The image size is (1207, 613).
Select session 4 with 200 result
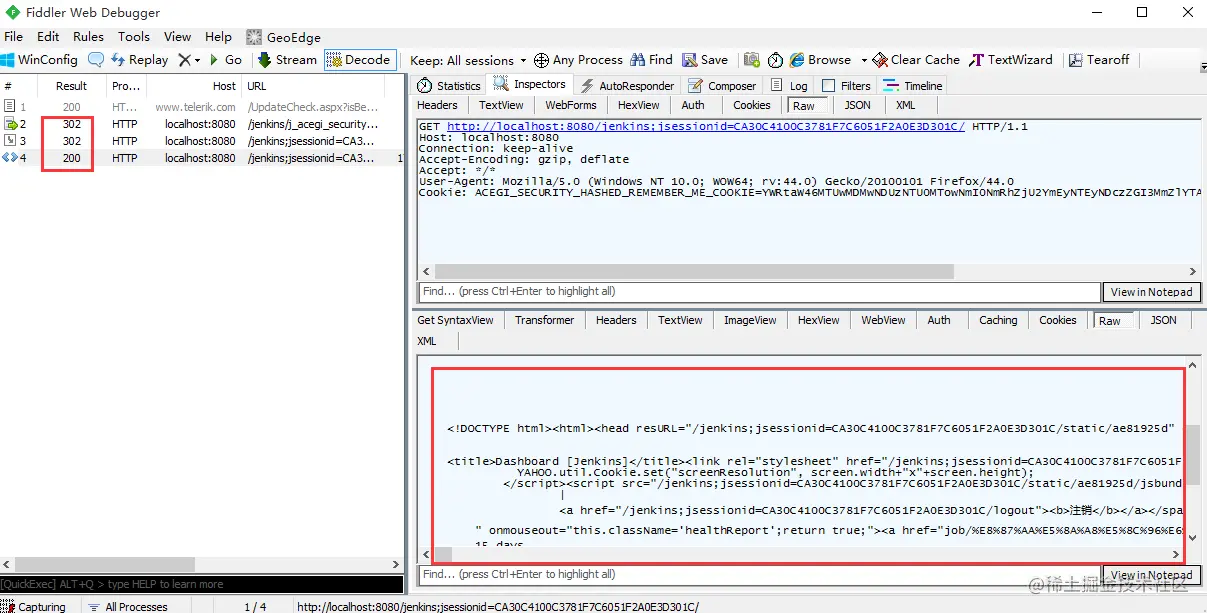point(200,158)
